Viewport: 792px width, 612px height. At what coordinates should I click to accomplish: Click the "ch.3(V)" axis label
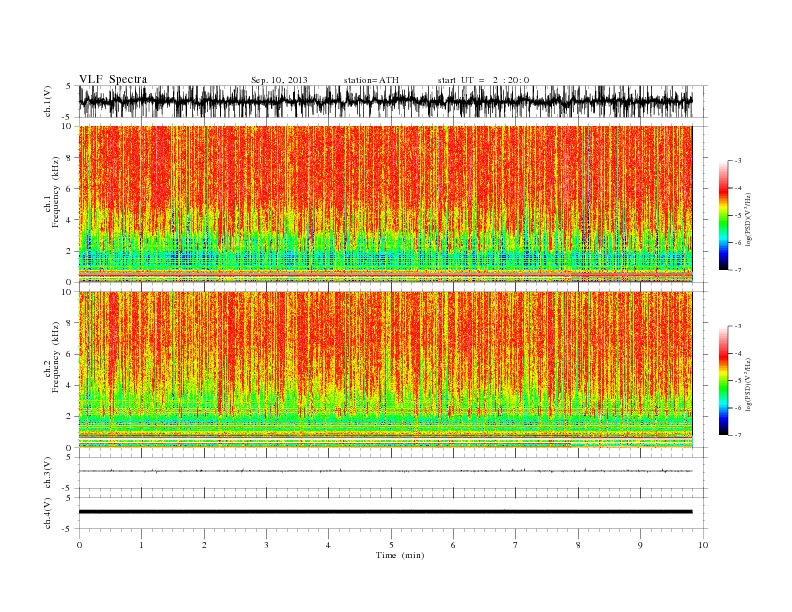tap(48, 473)
